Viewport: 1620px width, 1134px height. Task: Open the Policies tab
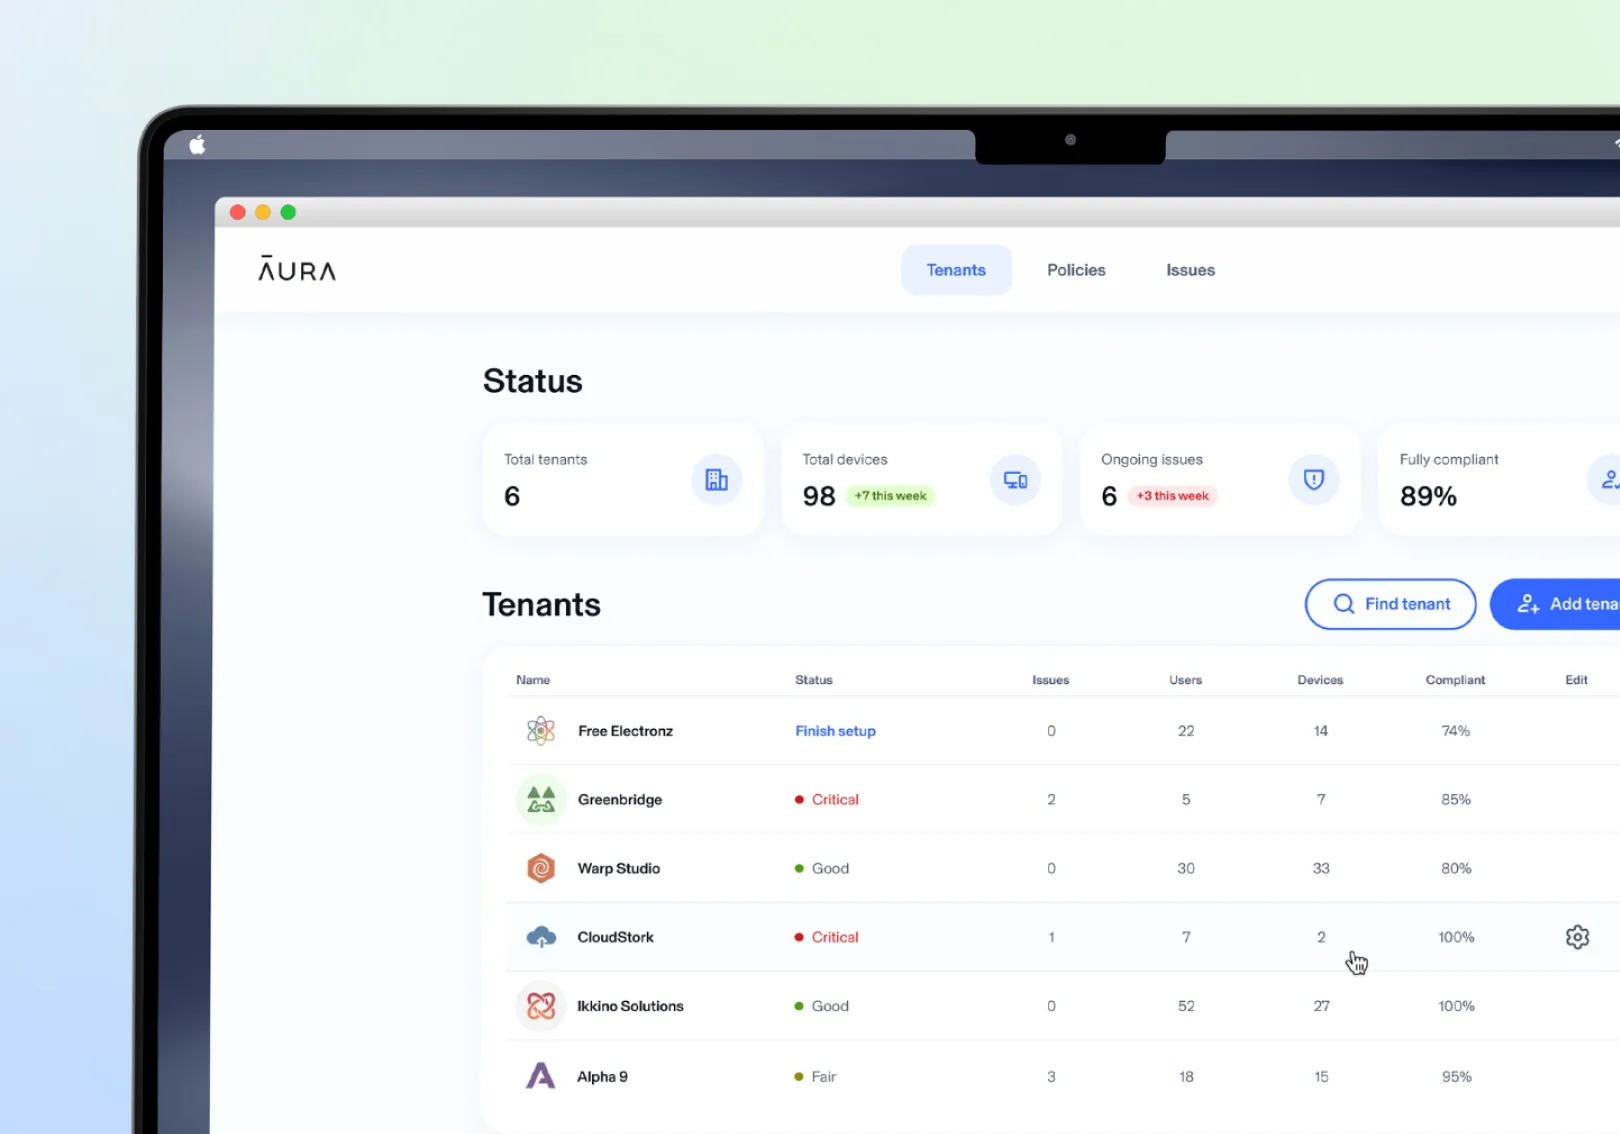point(1076,270)
